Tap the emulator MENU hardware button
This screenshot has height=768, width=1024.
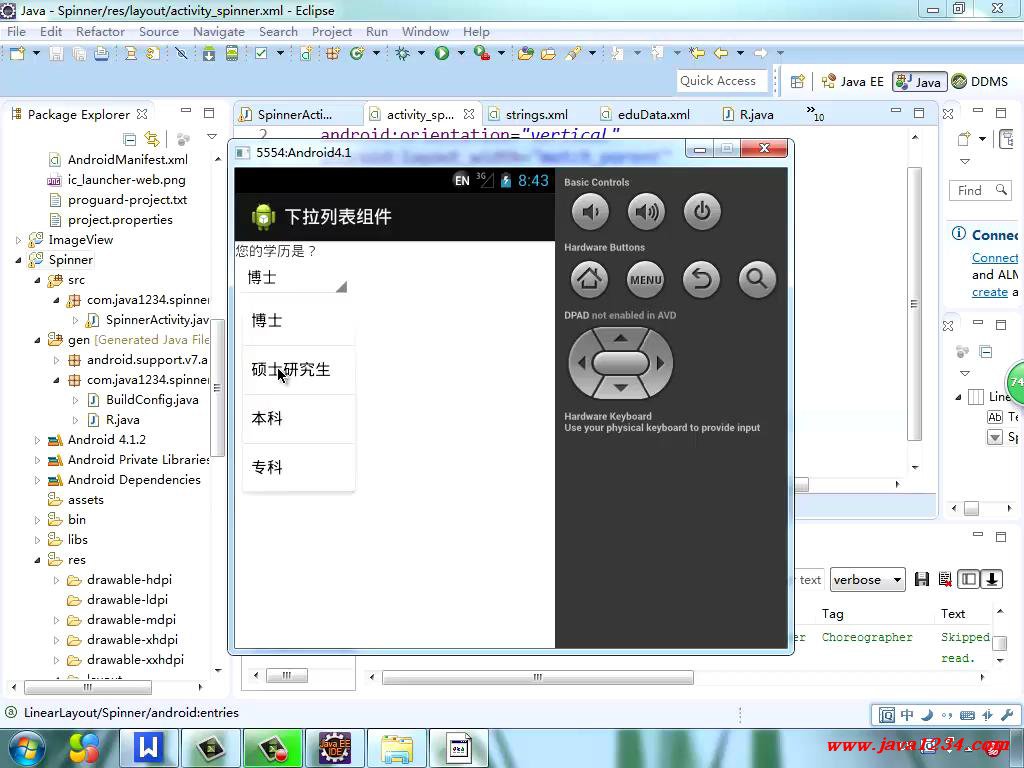pos(646,280)
